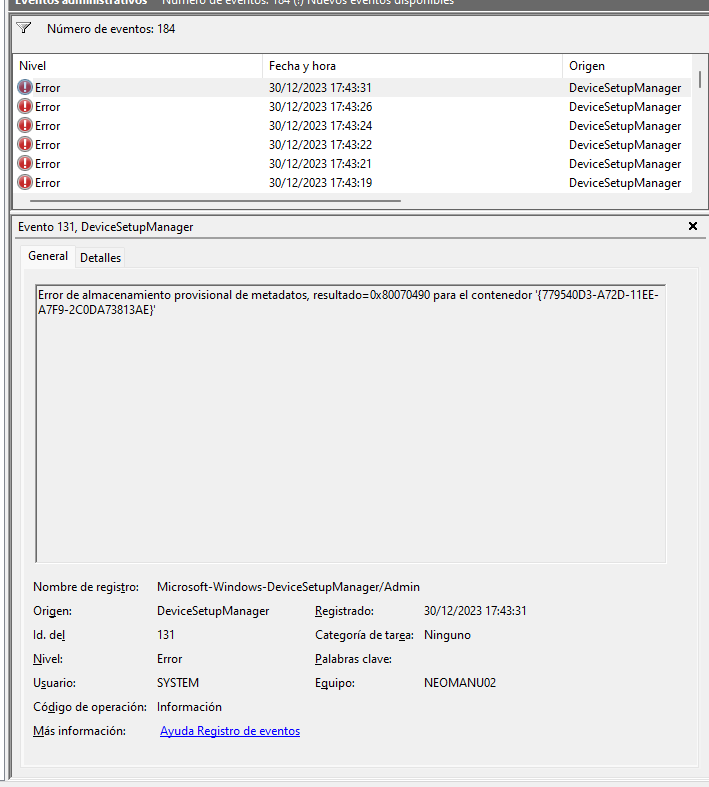
Task: Click log name Microsoft-Windows-DeviceSetupManager/Admin value
Action: (288, 587)
